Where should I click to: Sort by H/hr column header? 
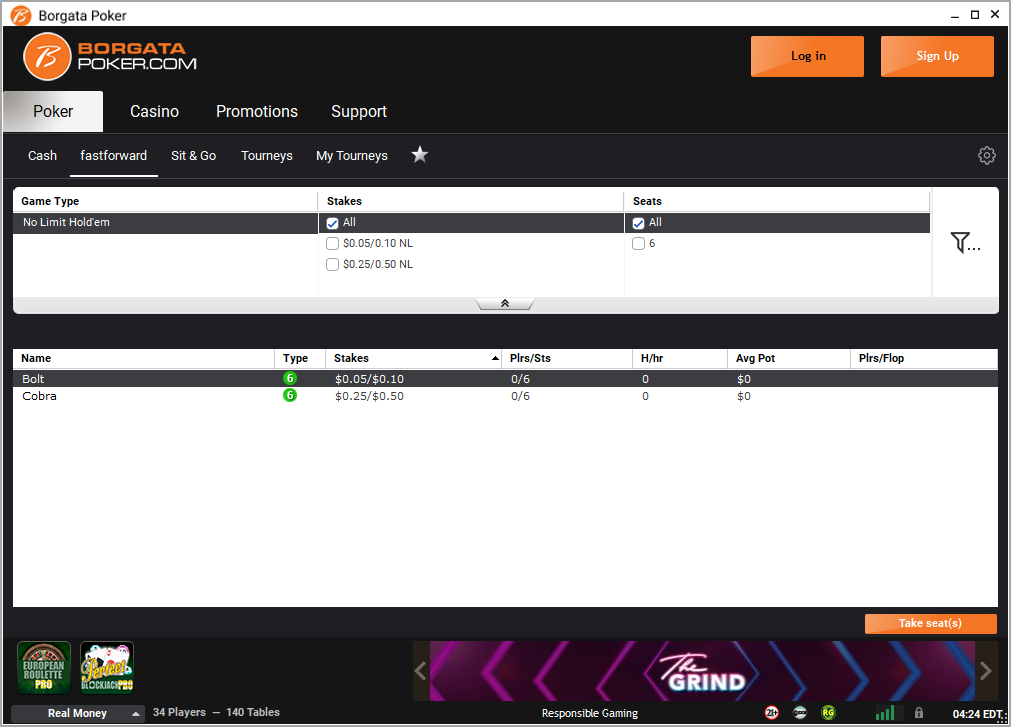pyautogui.click(x=680, y=358)
